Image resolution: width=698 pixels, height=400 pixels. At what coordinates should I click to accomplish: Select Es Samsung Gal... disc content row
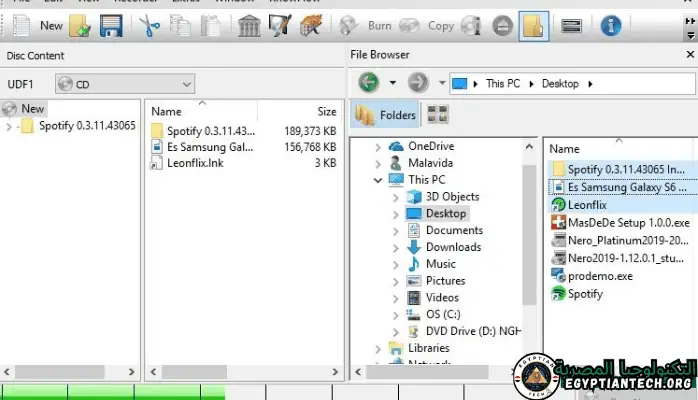(x=243, y=147)
